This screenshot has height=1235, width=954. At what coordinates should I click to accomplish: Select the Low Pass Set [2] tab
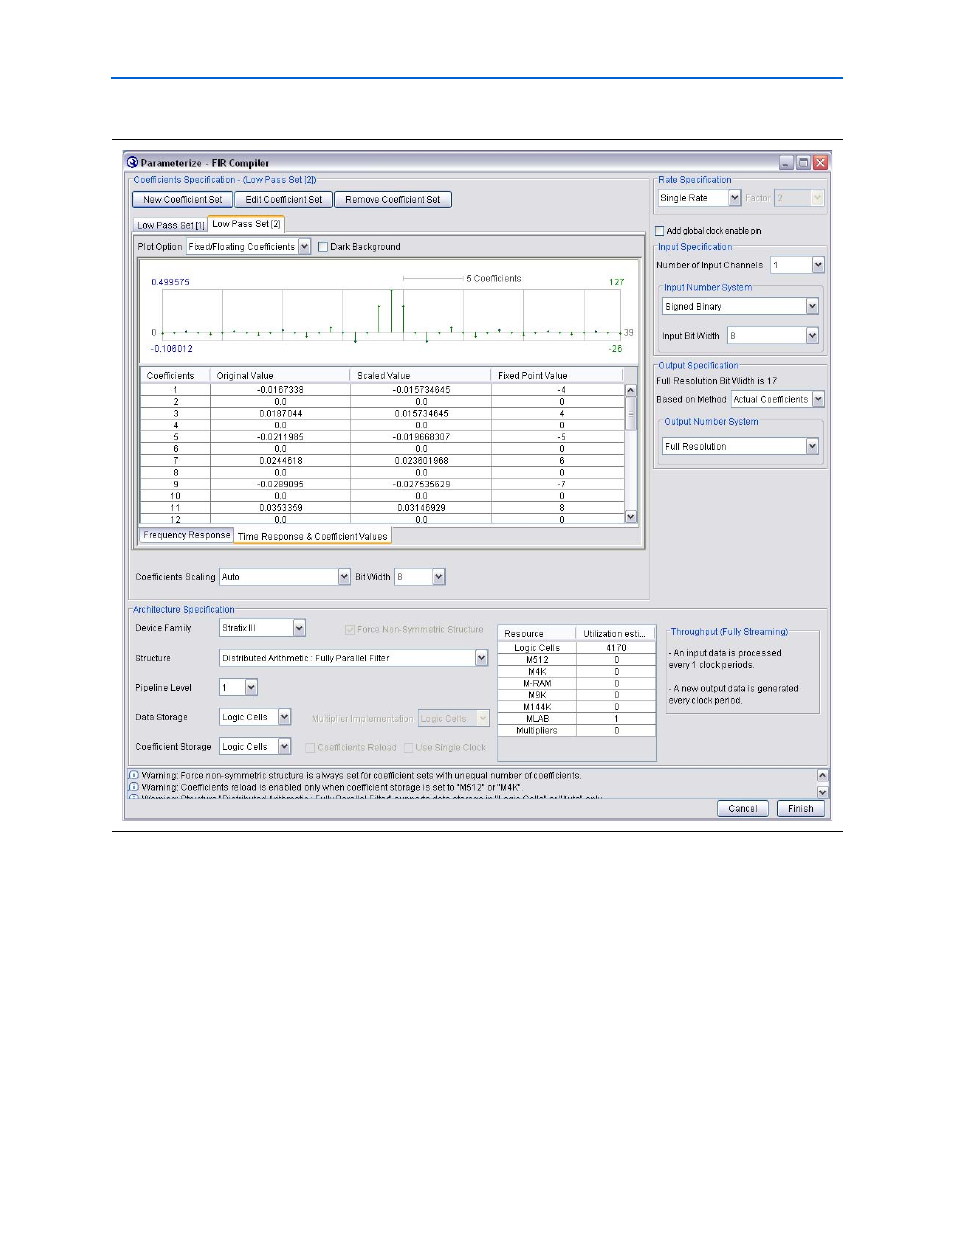click(246, 224)
